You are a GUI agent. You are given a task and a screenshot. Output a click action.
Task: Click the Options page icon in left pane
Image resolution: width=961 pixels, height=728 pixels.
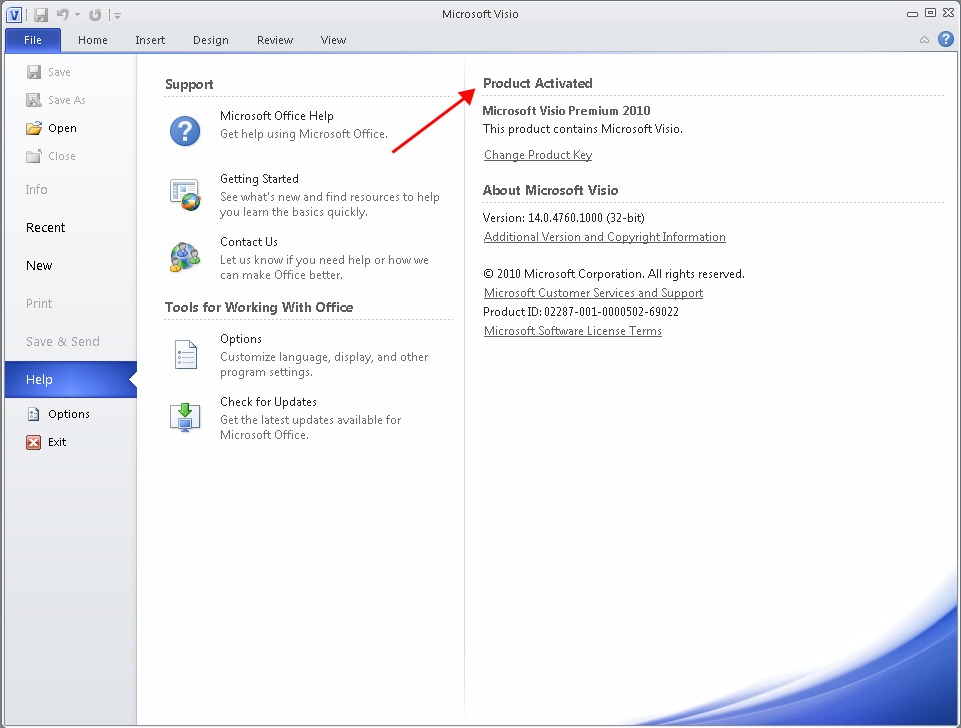[x=34, y=414]
